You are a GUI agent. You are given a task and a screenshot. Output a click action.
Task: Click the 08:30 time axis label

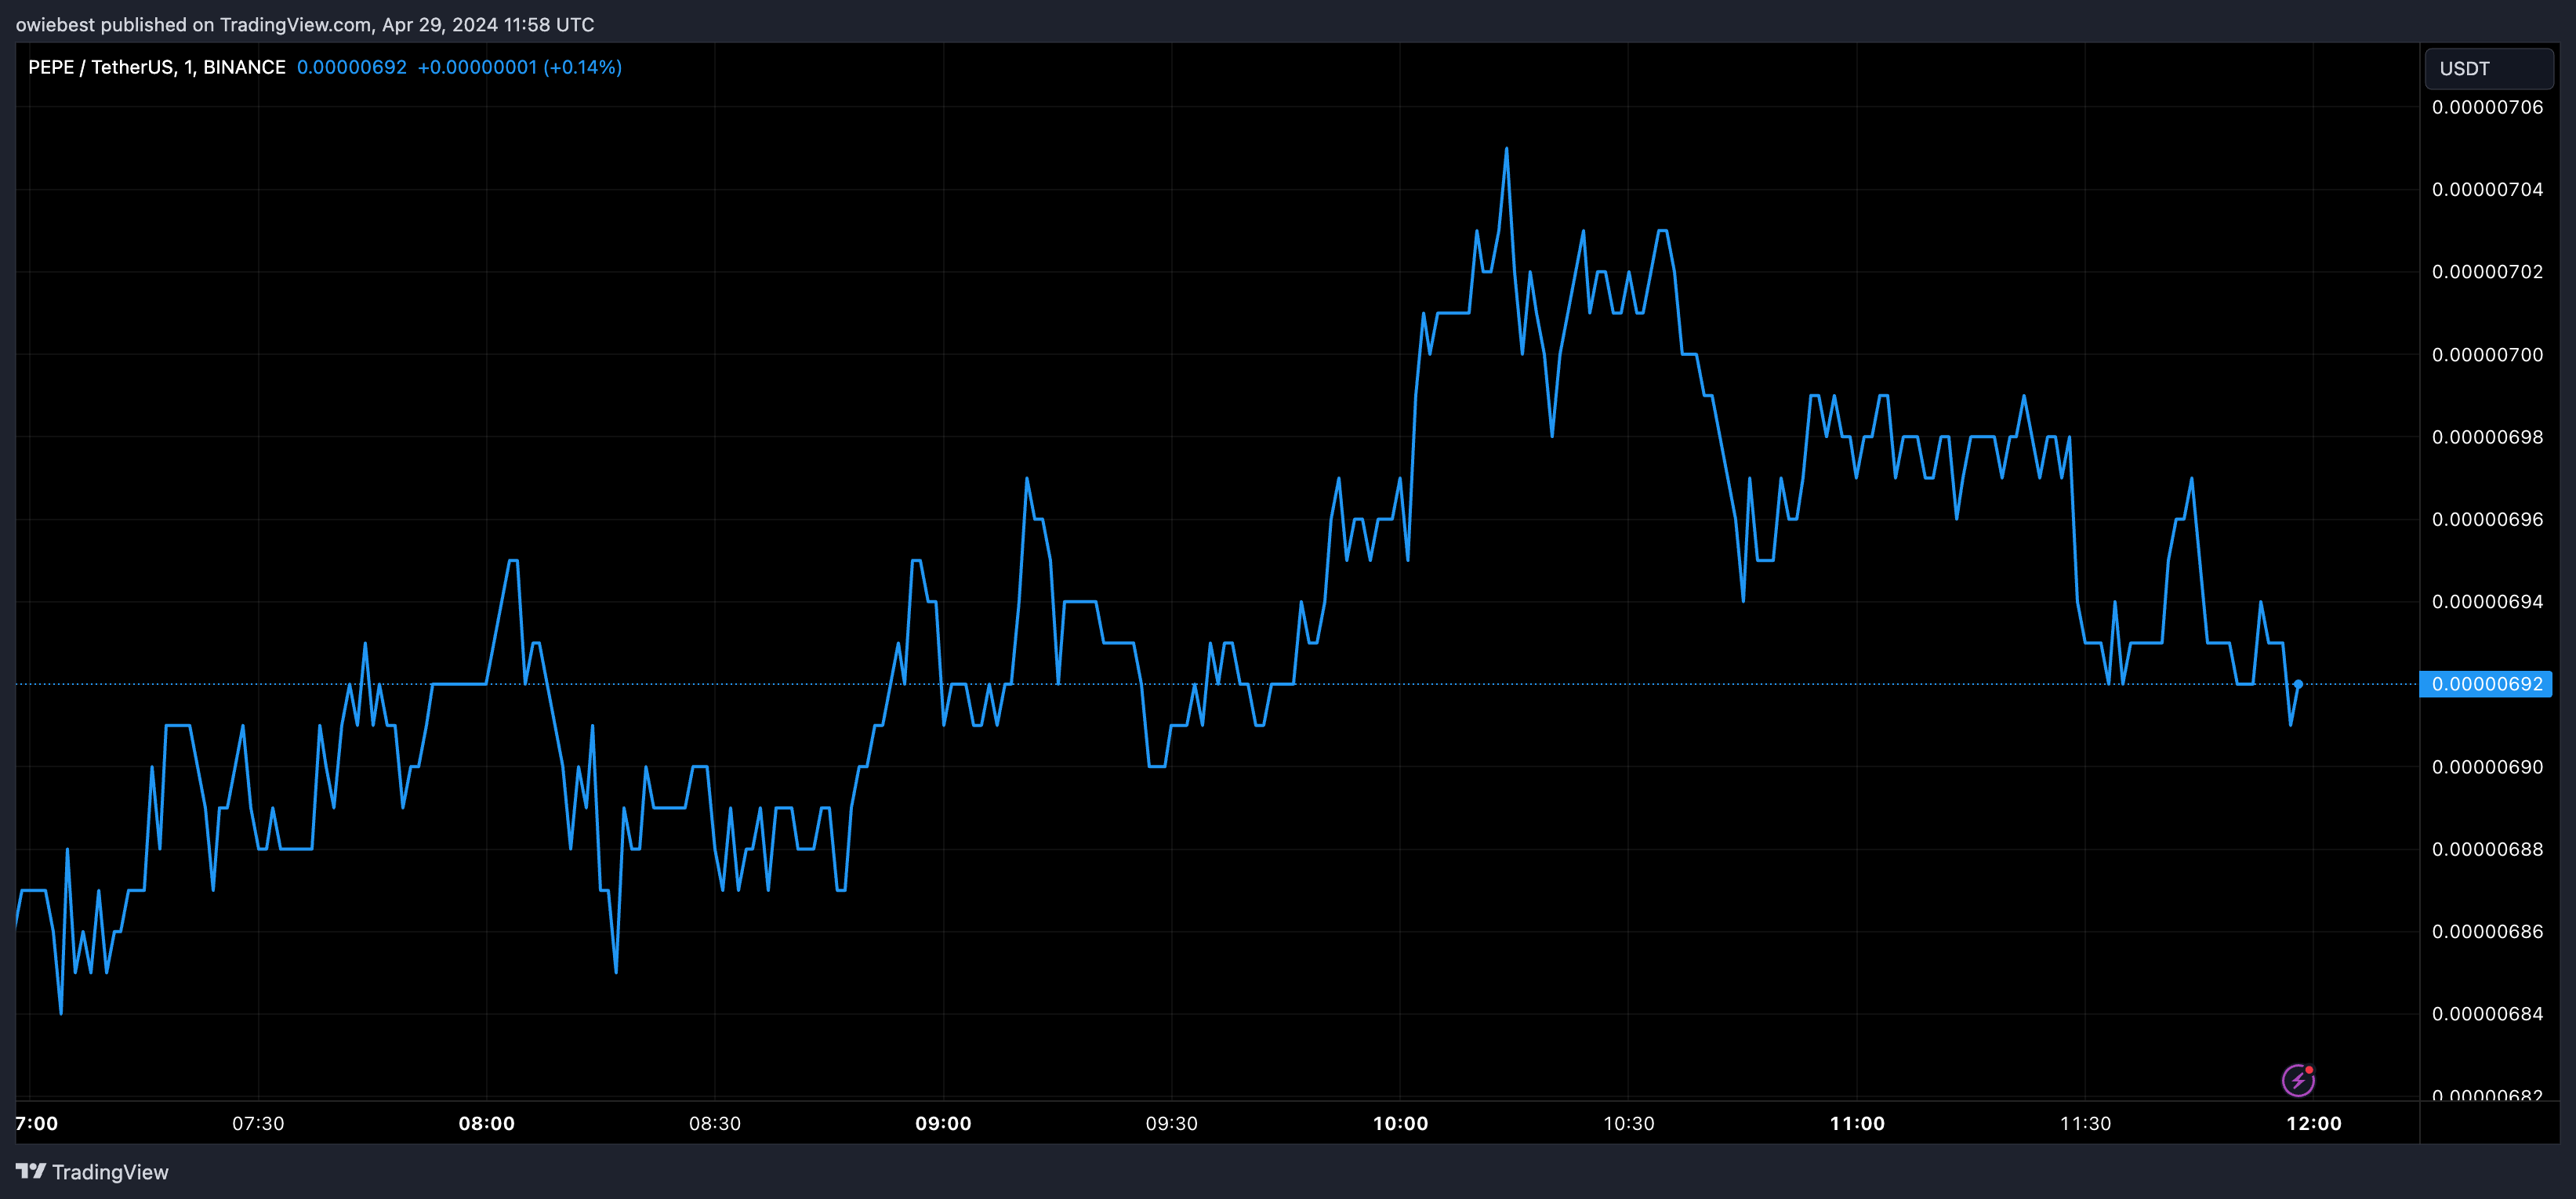coord(715,1123)
